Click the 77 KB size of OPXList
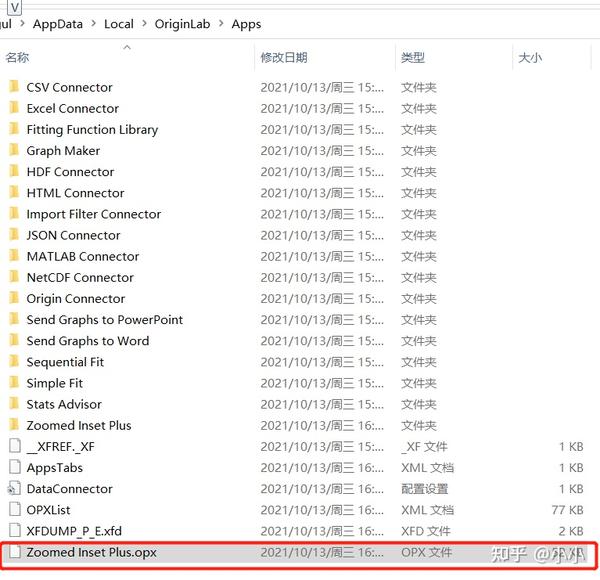Screen dimensions: 600x580 [x=567, y=510]
